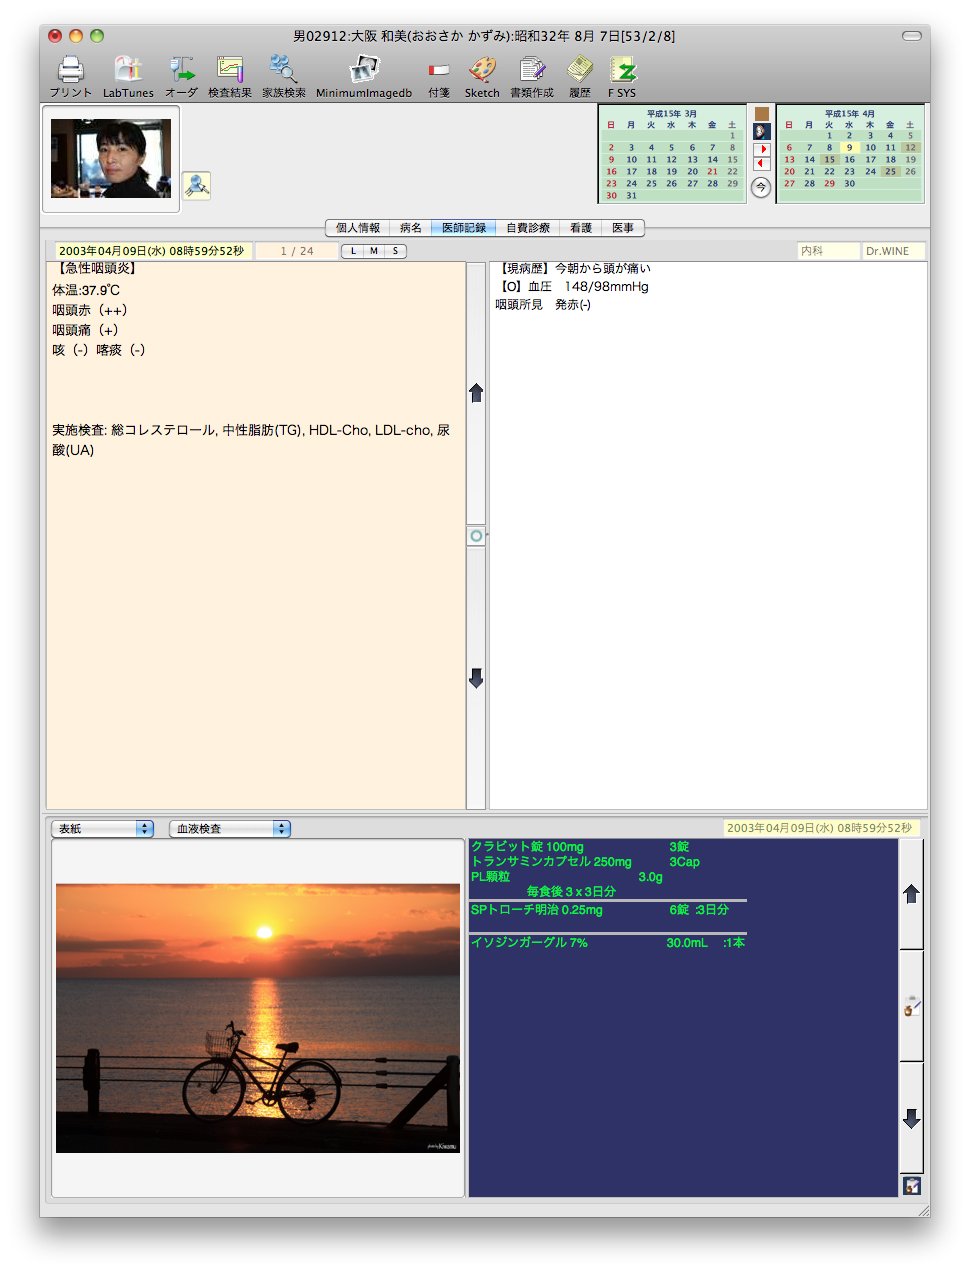Viewport: 970px width, 1272px height.
Task: Click 【急性咽頭炎】 heading in notes
Action: click(94, 268)
